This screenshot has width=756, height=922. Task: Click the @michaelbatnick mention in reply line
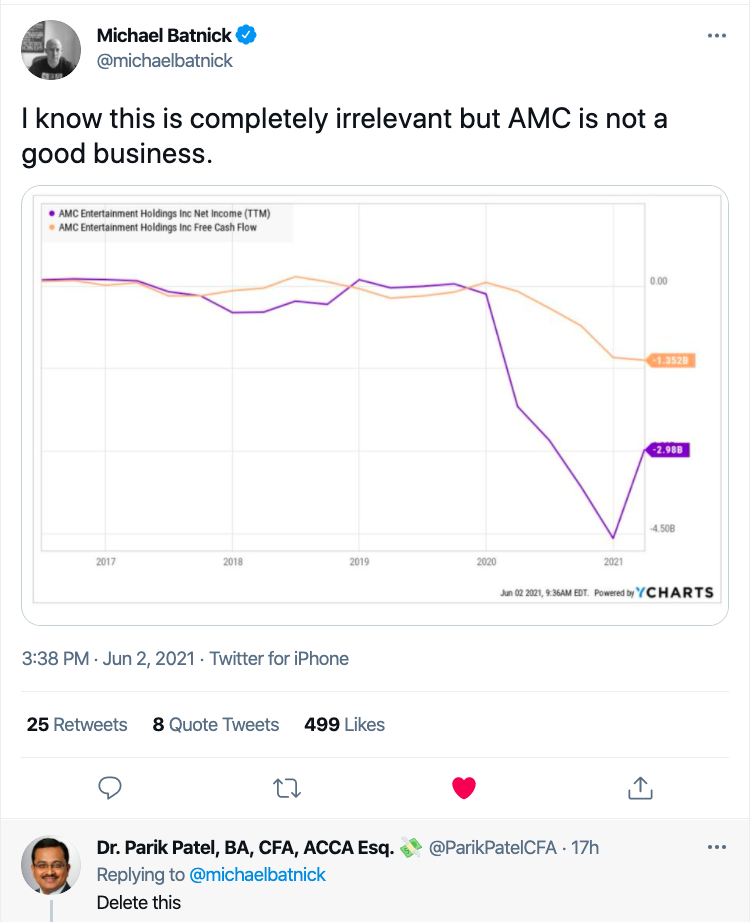(257, 875)
